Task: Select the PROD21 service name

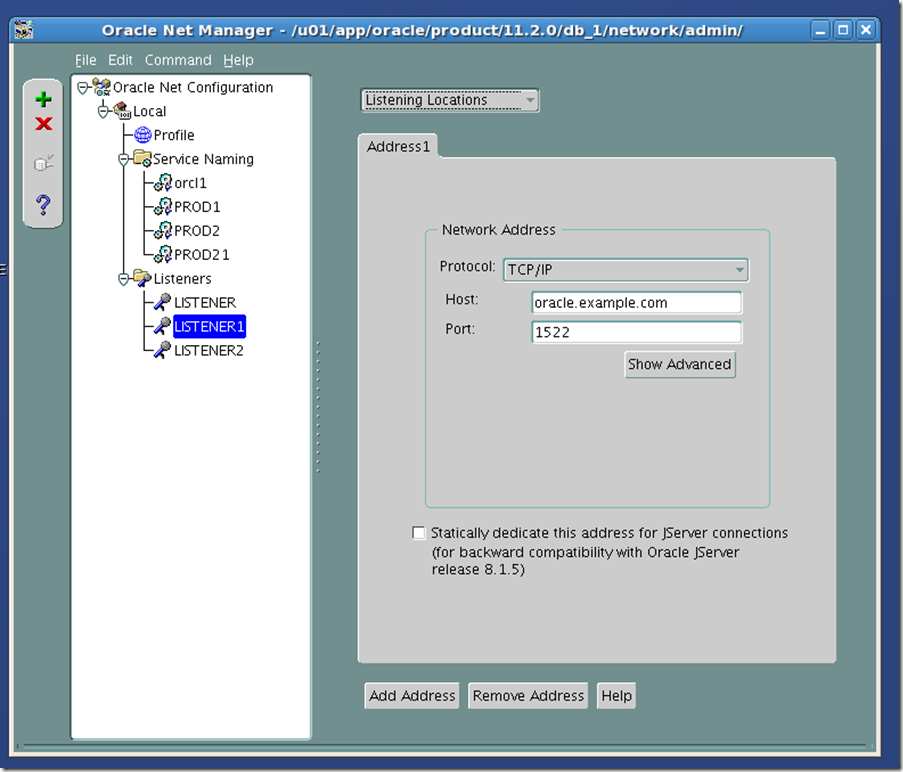Action: tap(202, 254)
